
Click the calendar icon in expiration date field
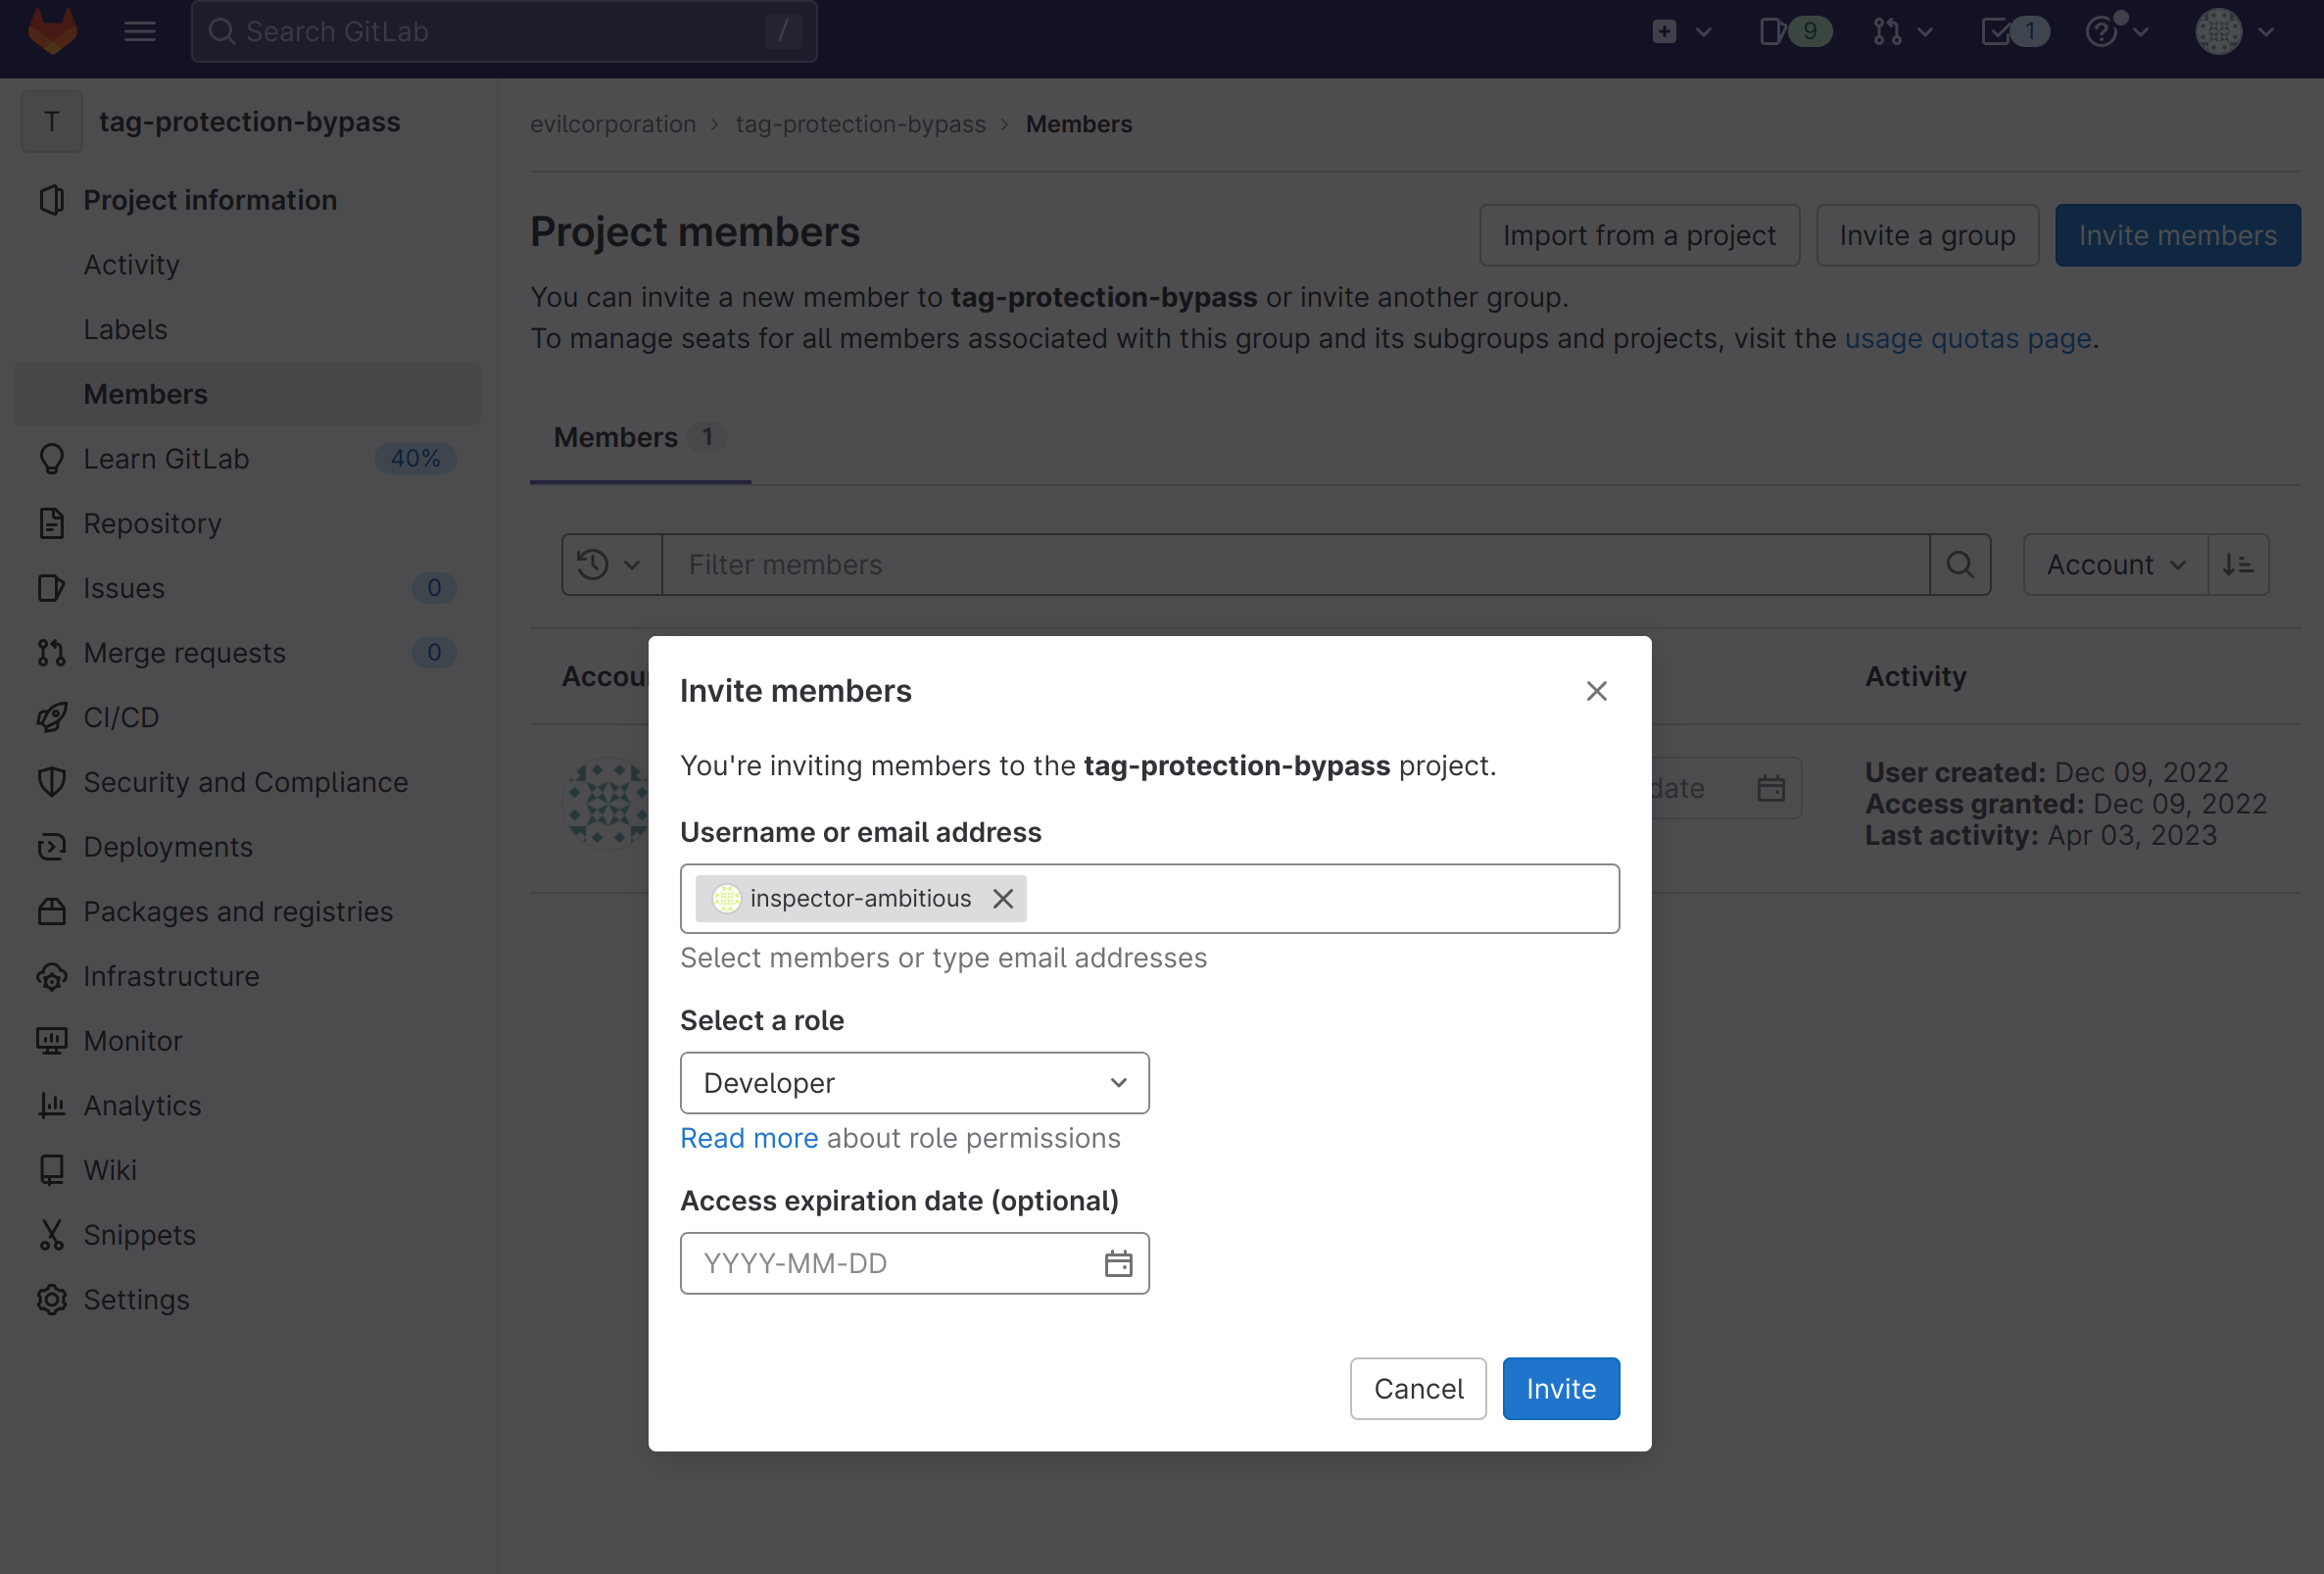(x=1118, y=1263)
